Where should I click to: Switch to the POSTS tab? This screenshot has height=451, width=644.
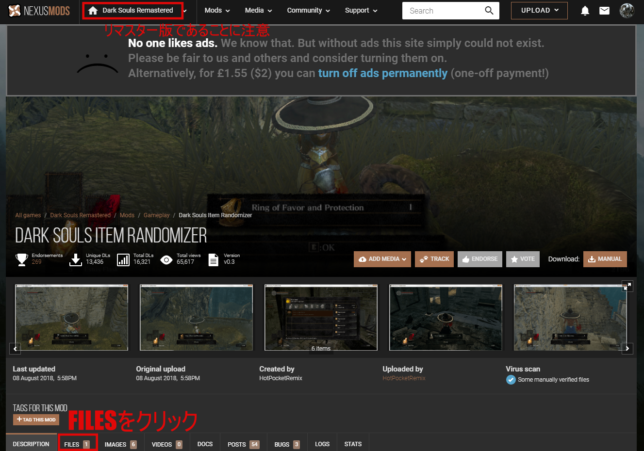tap(243, 444)
